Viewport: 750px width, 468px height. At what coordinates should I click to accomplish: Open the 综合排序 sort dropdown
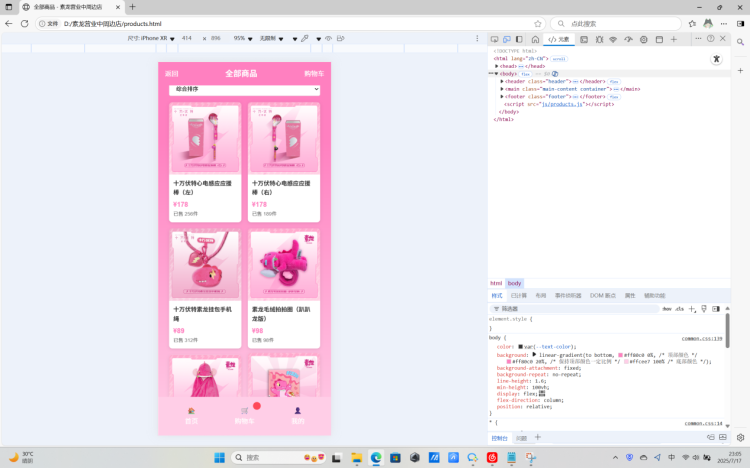[244, 89]
